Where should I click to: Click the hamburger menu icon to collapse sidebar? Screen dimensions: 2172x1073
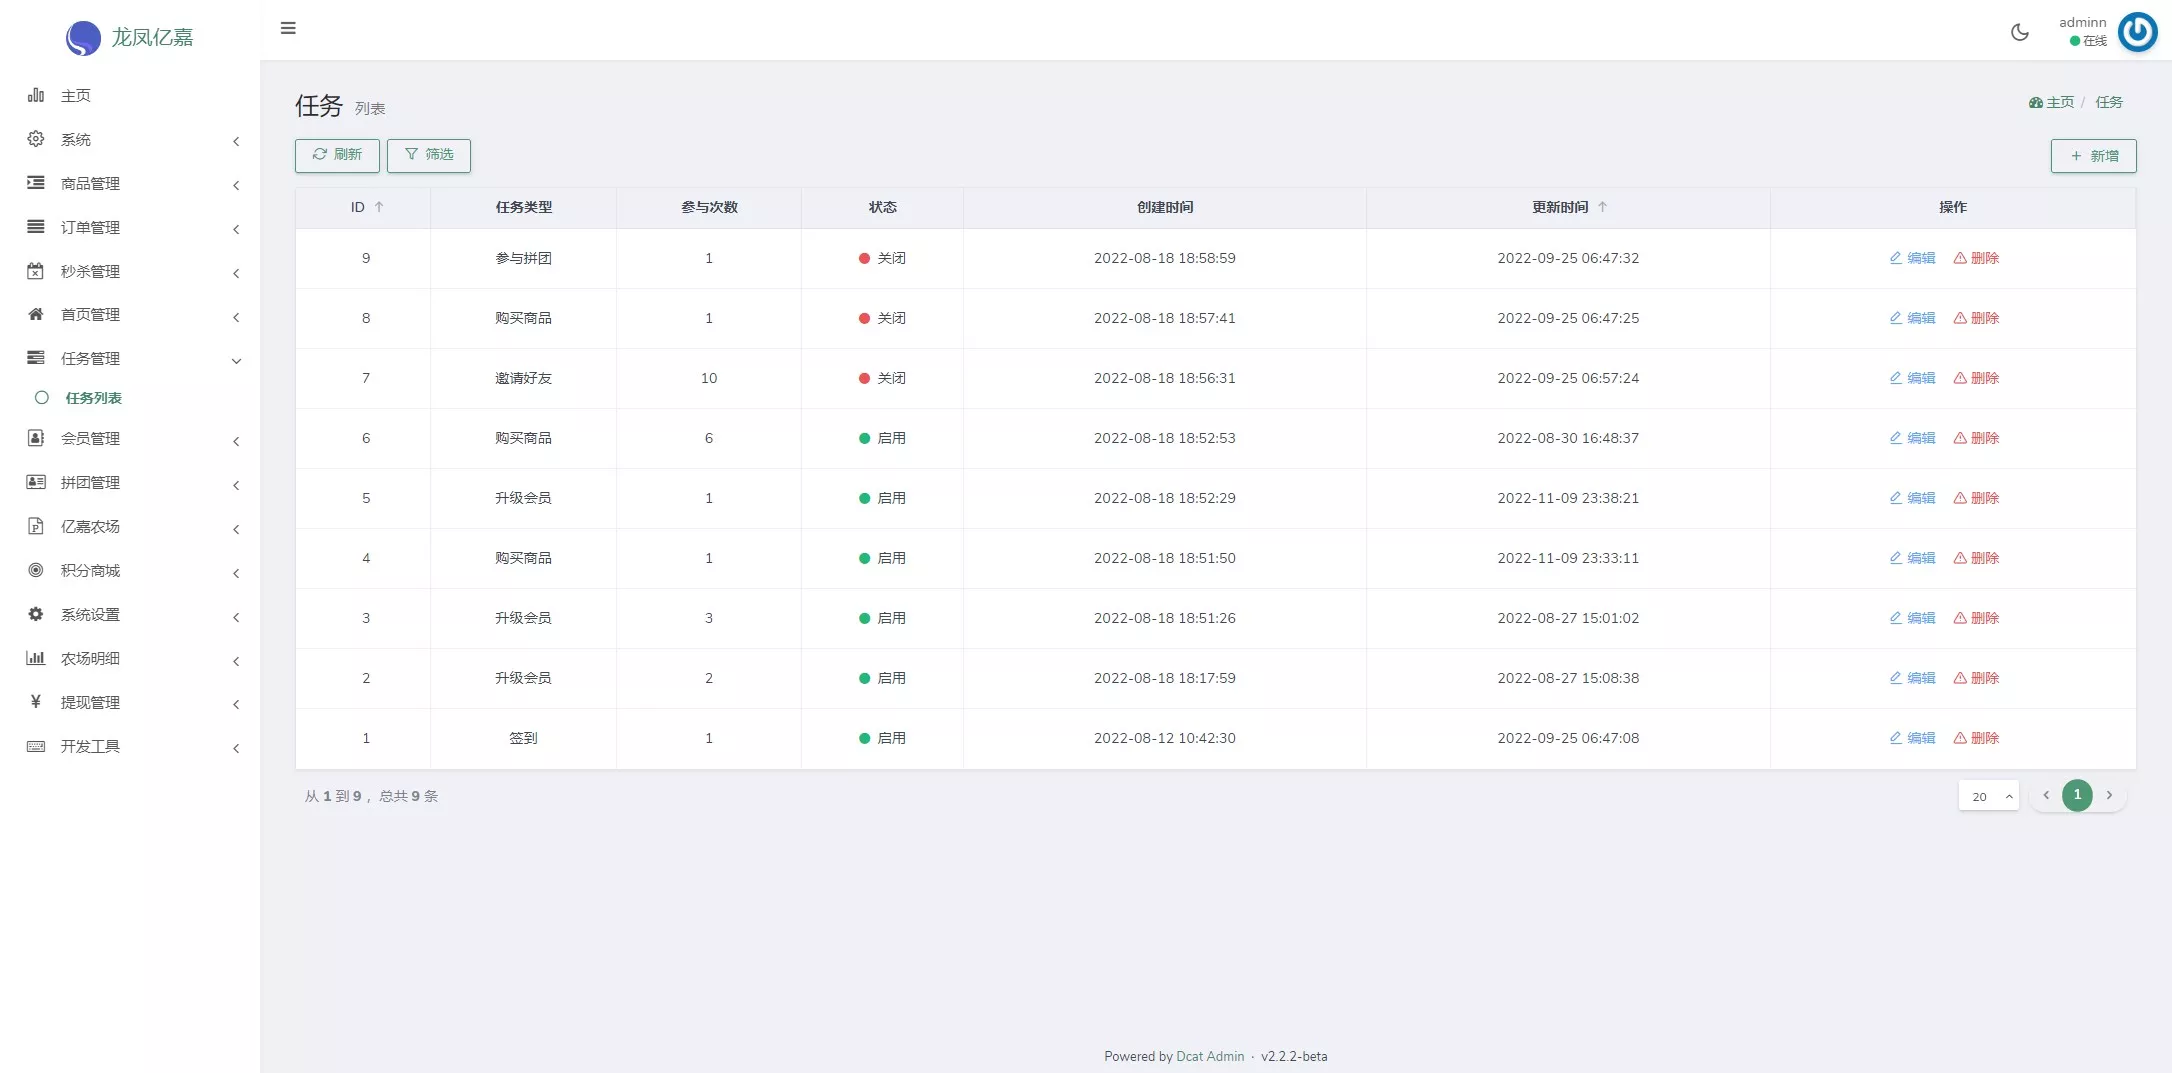(x=288, y=28)
